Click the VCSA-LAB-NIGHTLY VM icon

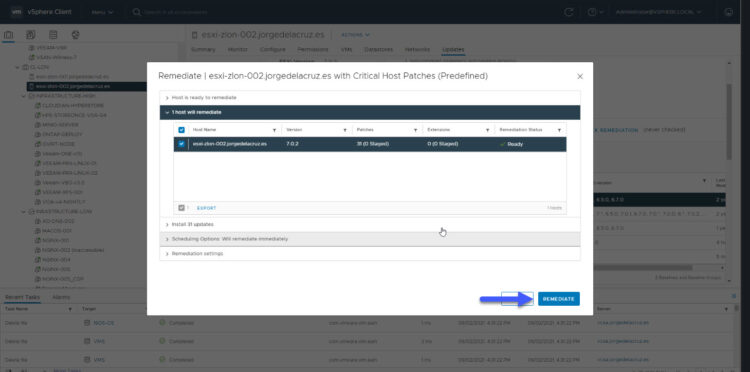point(38,201)
